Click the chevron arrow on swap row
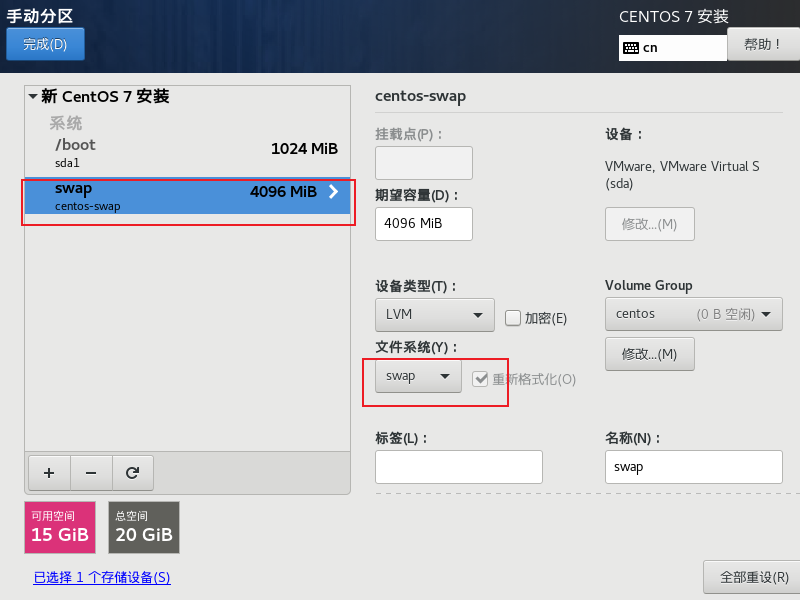Image resolution: width=800 pixels, height=600 pixels. point(333,192)
